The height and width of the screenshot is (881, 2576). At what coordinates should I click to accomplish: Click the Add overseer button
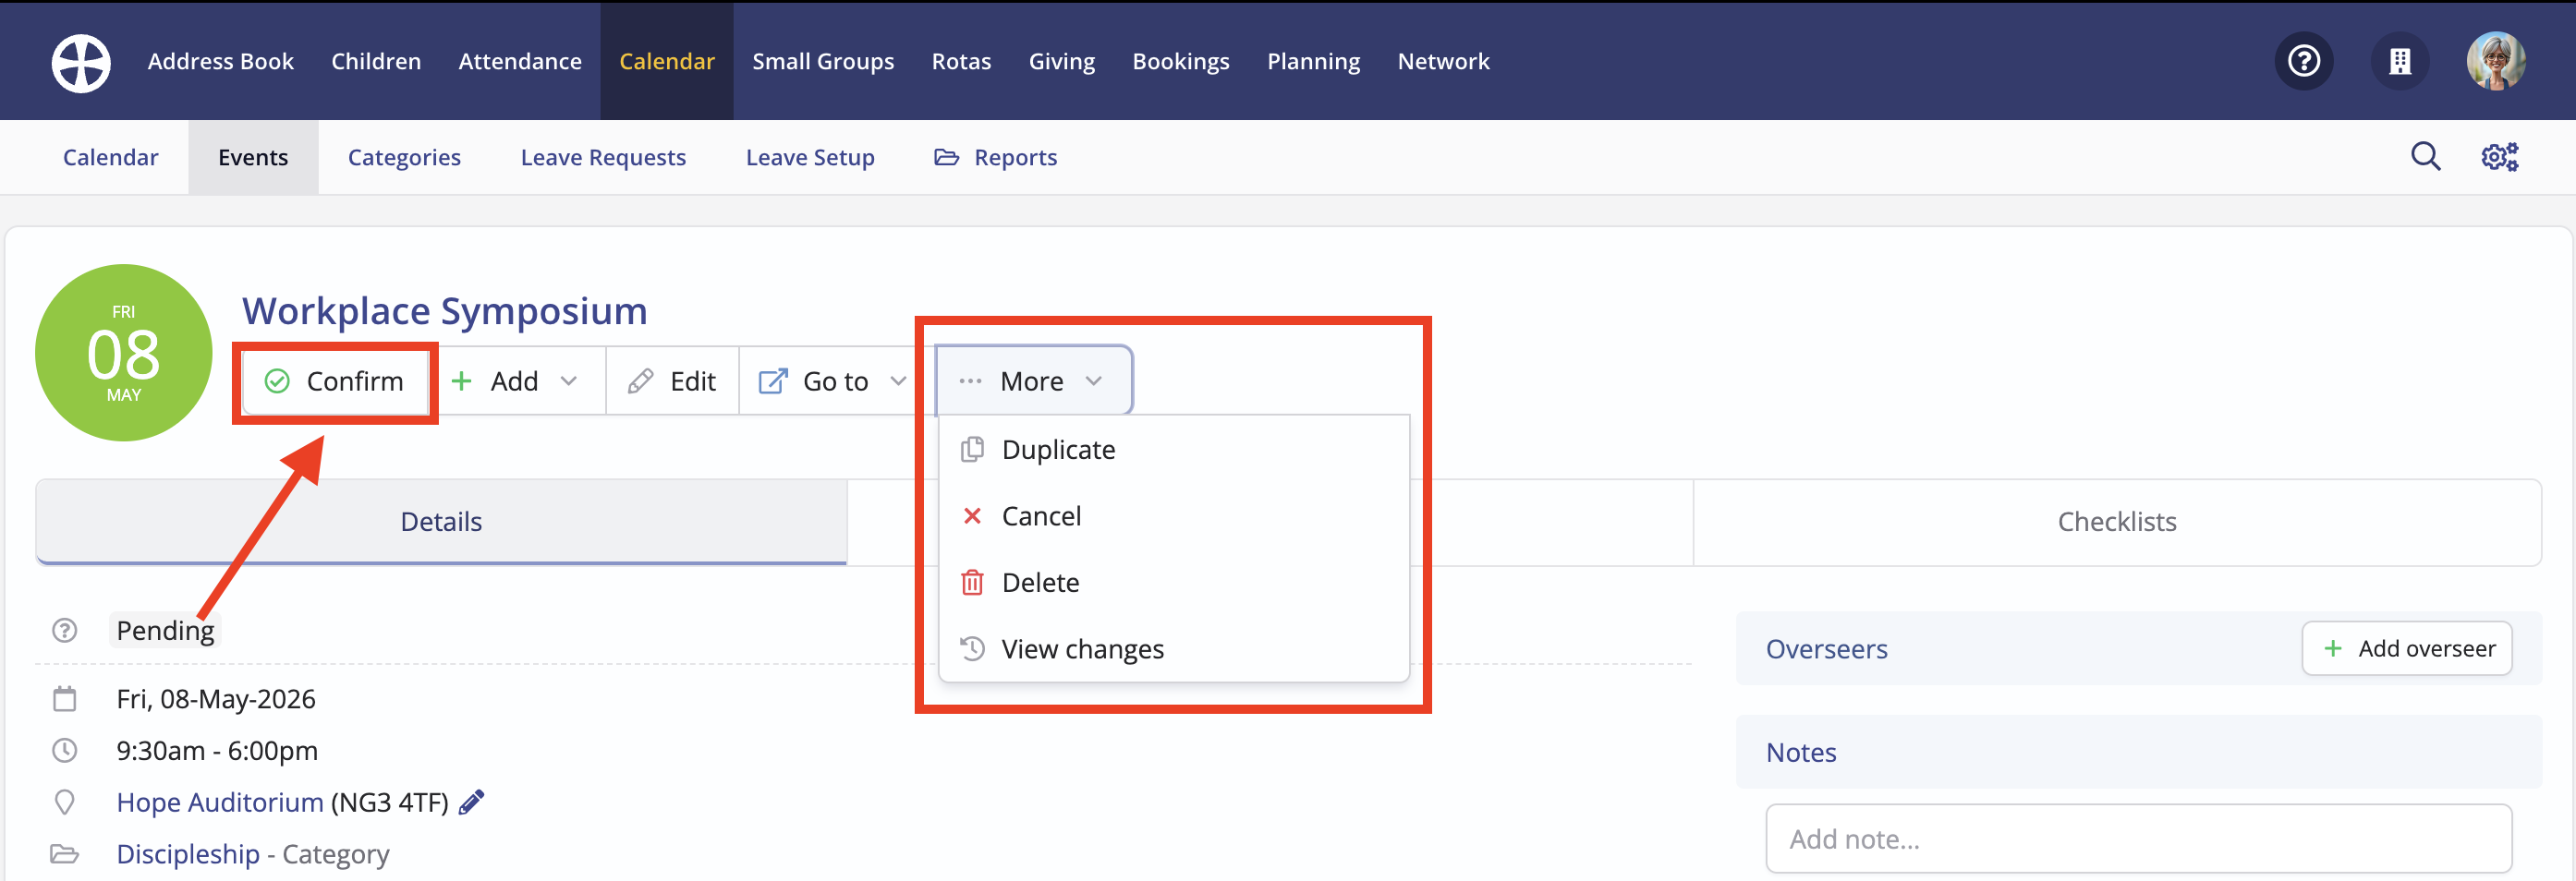pyautogui.click(x=2407, y=648)
